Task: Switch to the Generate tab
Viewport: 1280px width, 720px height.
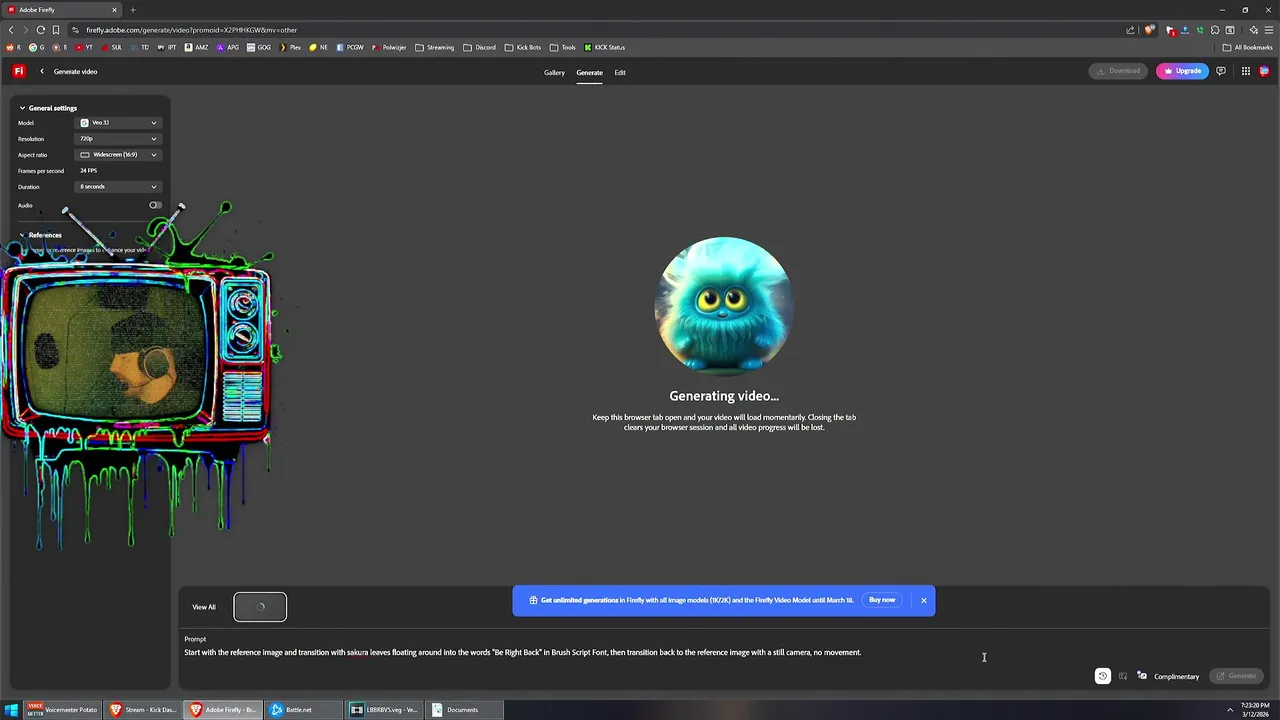Action: click(x=589, y=72)
